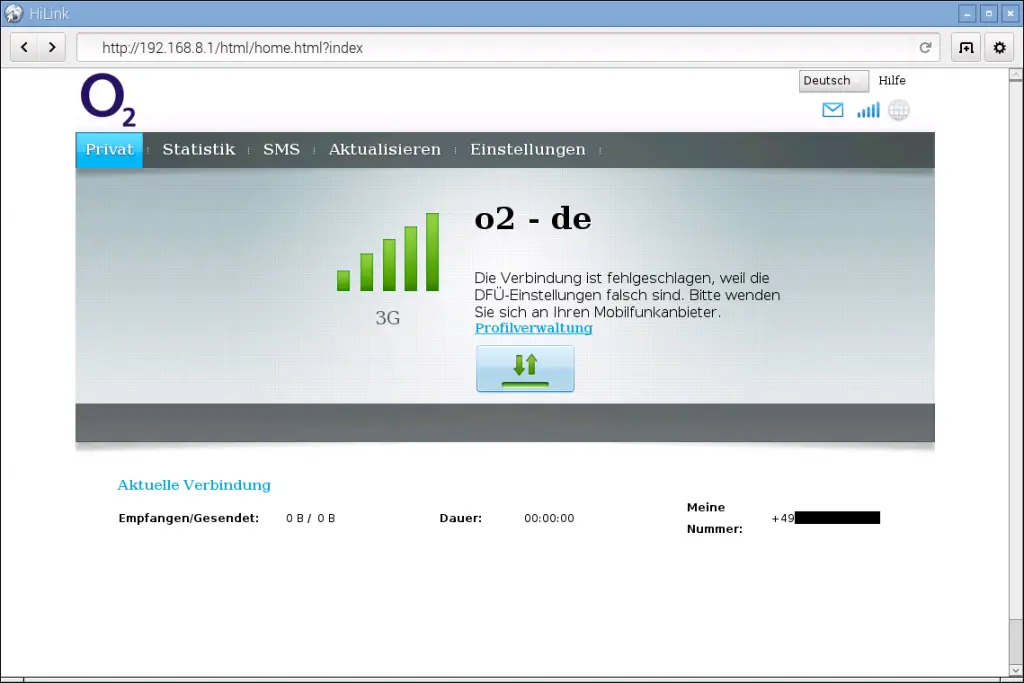Click the HiLink window title icon
The width and height of the screenshot is (1024, 683).
pyautogui.click(x=13, y=13)
